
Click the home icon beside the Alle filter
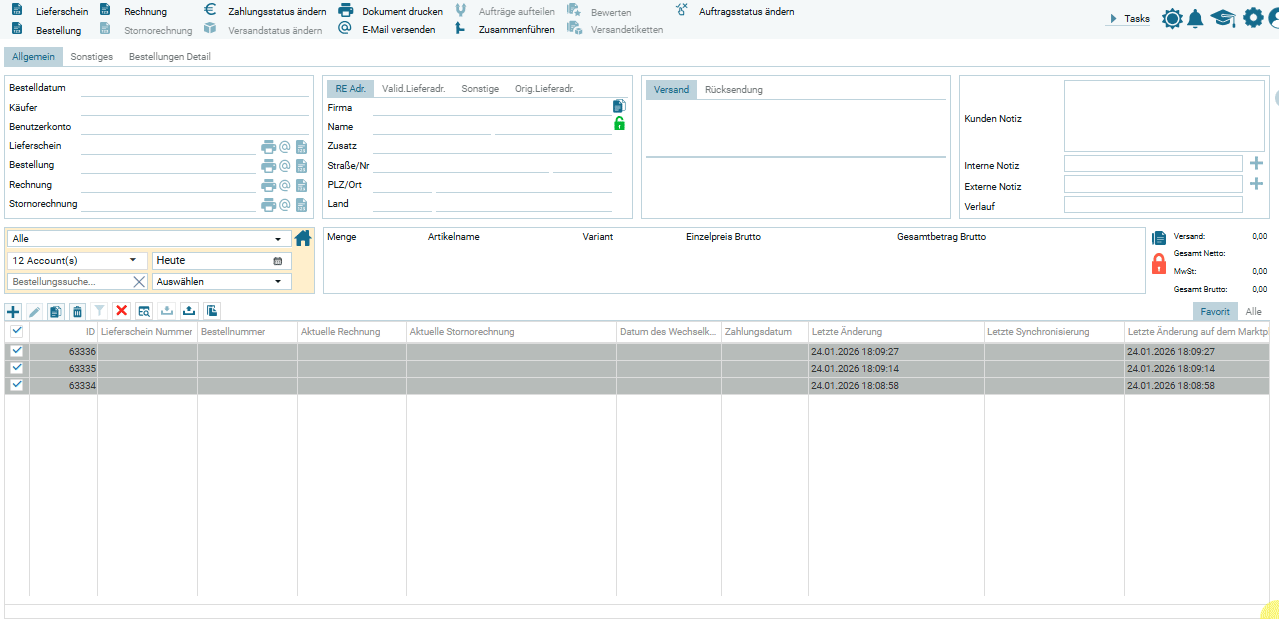click(x=304, y=239)
